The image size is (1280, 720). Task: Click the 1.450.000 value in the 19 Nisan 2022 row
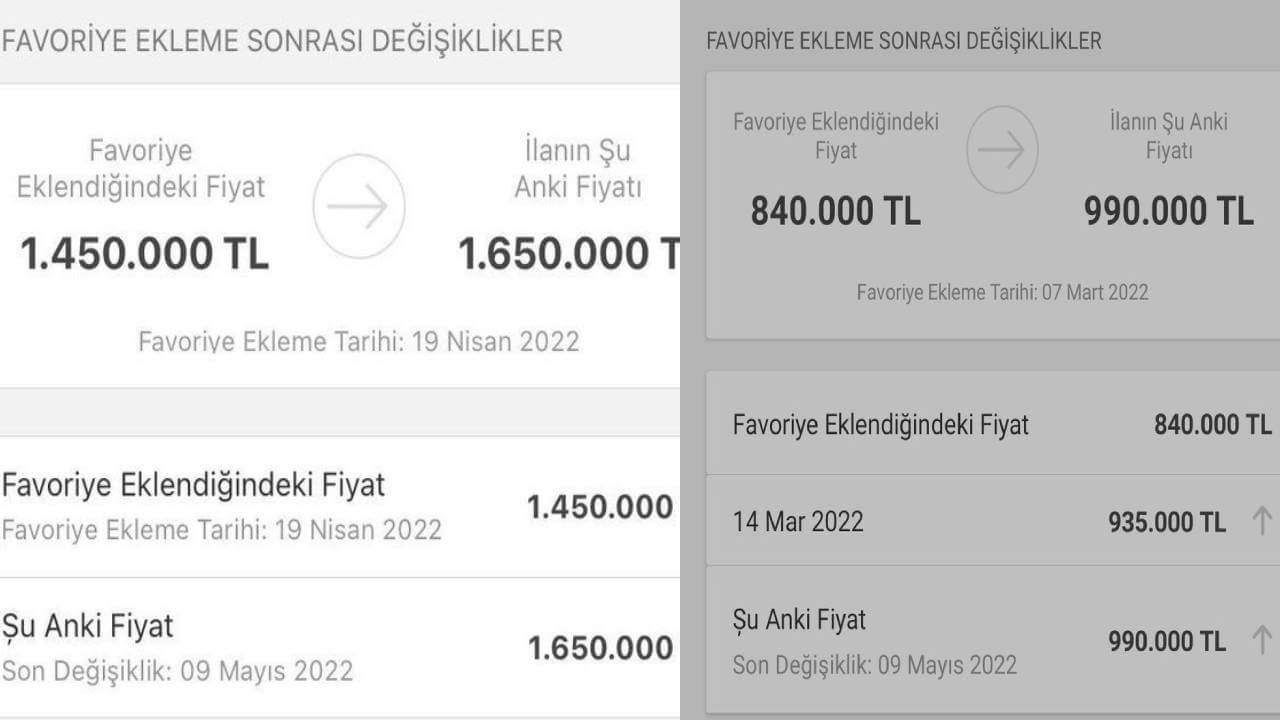click(x=600, y=507)
